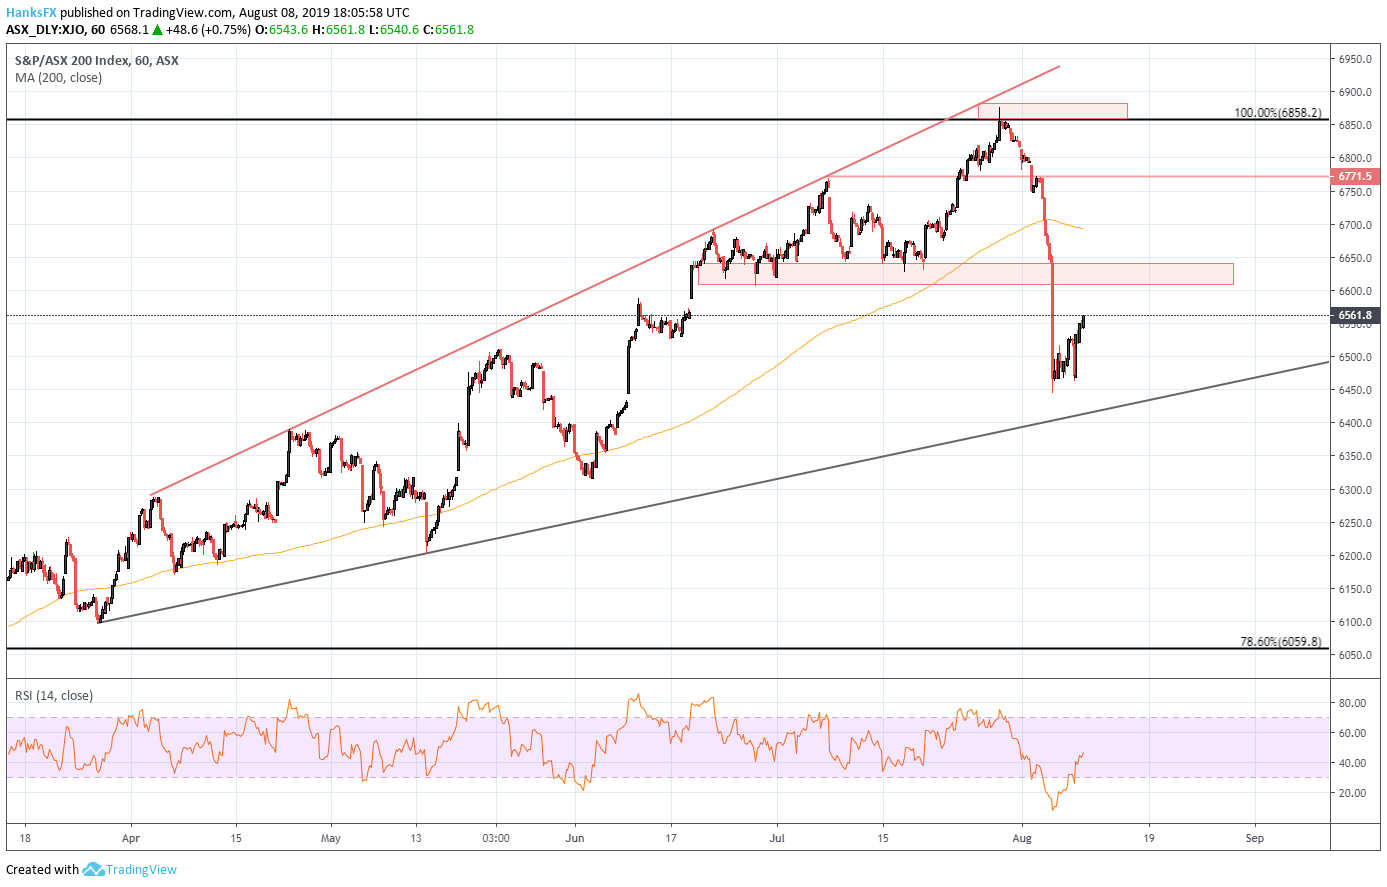Click the C:6561.8 close value
Viewport: 1387px width, 887px height.
[448, 29]
